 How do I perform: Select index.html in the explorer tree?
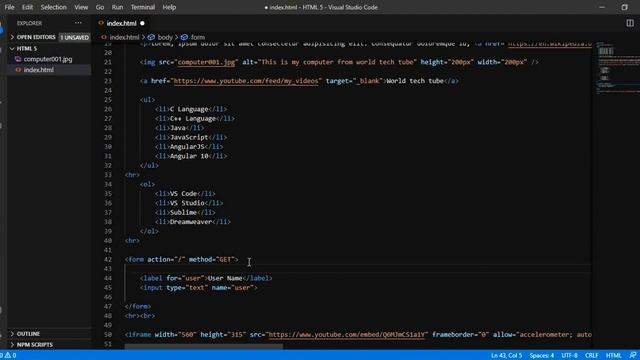[x=38, y=70]
